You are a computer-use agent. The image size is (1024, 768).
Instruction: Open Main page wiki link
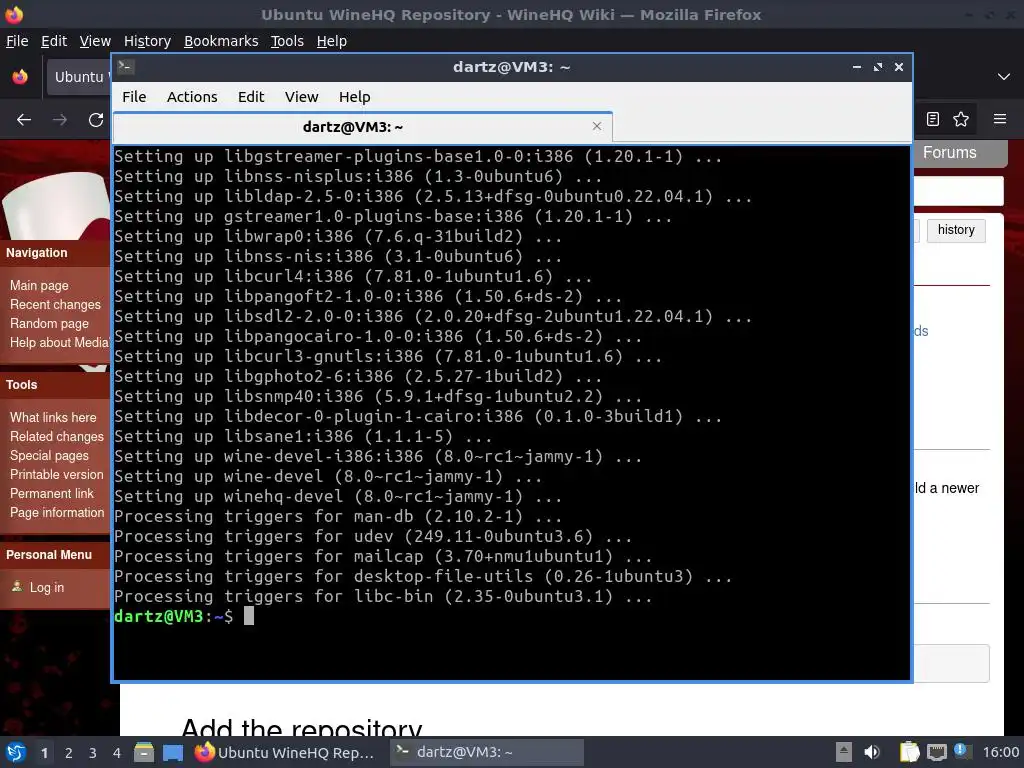click(x=39, y=285)
